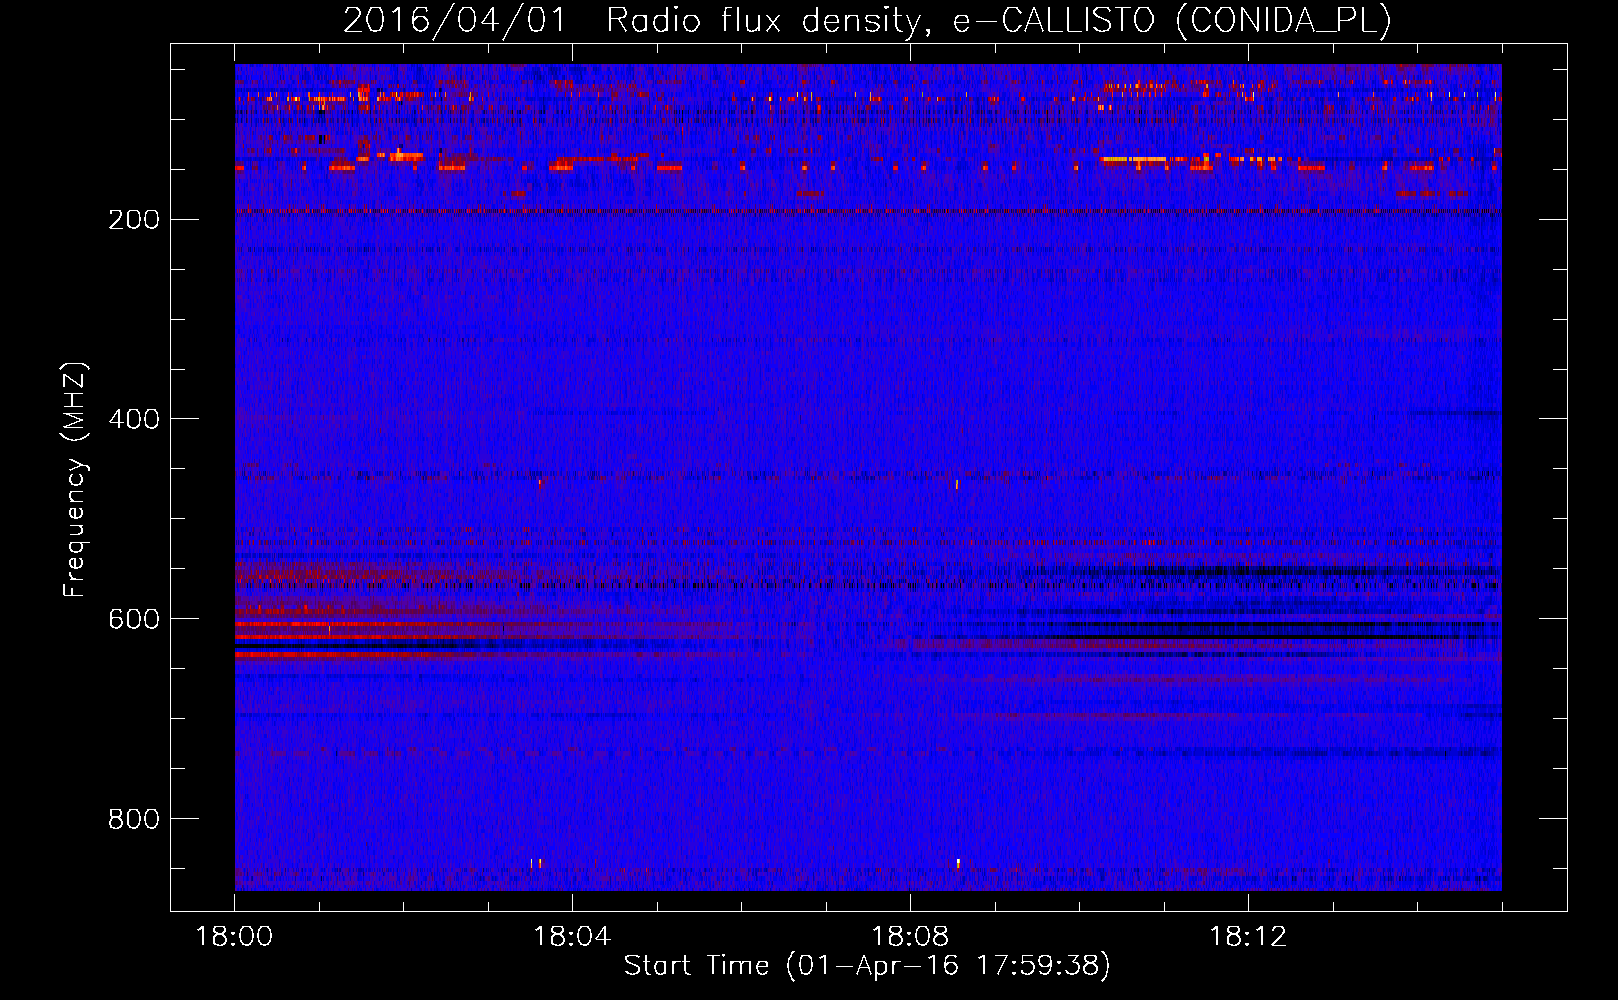
Task: Click the 18:12 time tick label
Action: [x=1248, y=937]
